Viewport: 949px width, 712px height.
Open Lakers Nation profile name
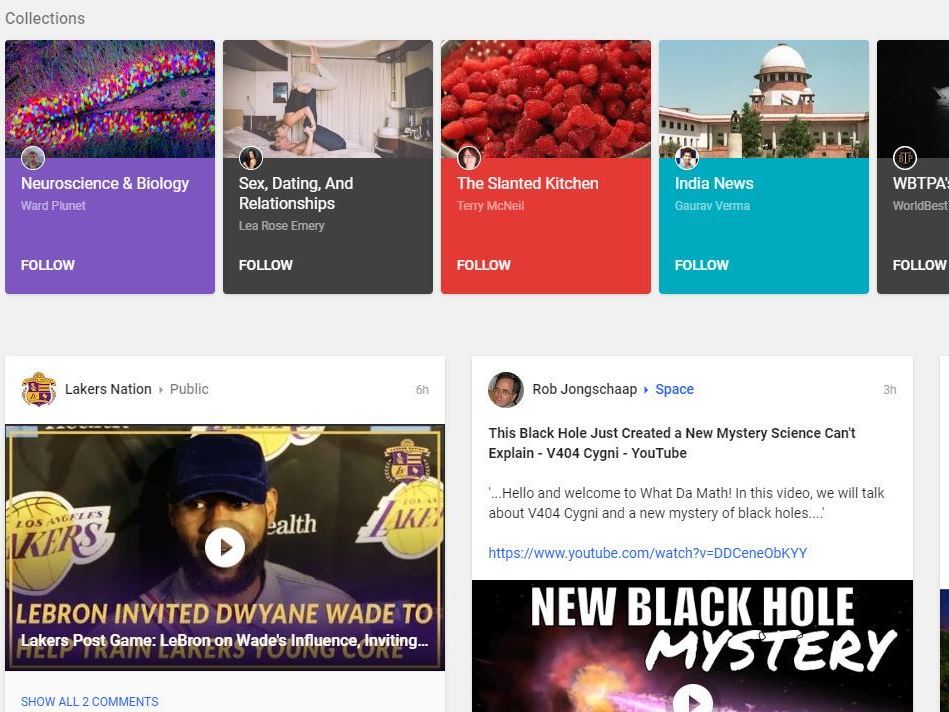coord(108,389)
